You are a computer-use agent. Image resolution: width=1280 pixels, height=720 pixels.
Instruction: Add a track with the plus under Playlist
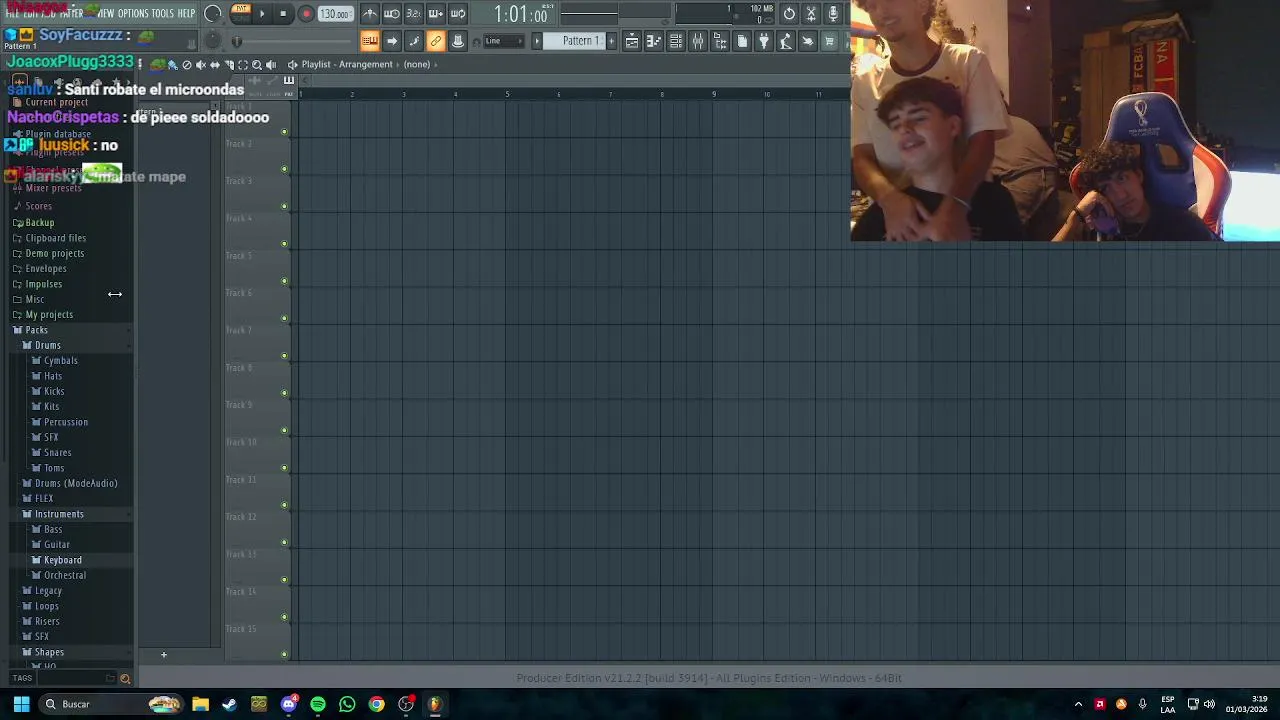[163, 655]
